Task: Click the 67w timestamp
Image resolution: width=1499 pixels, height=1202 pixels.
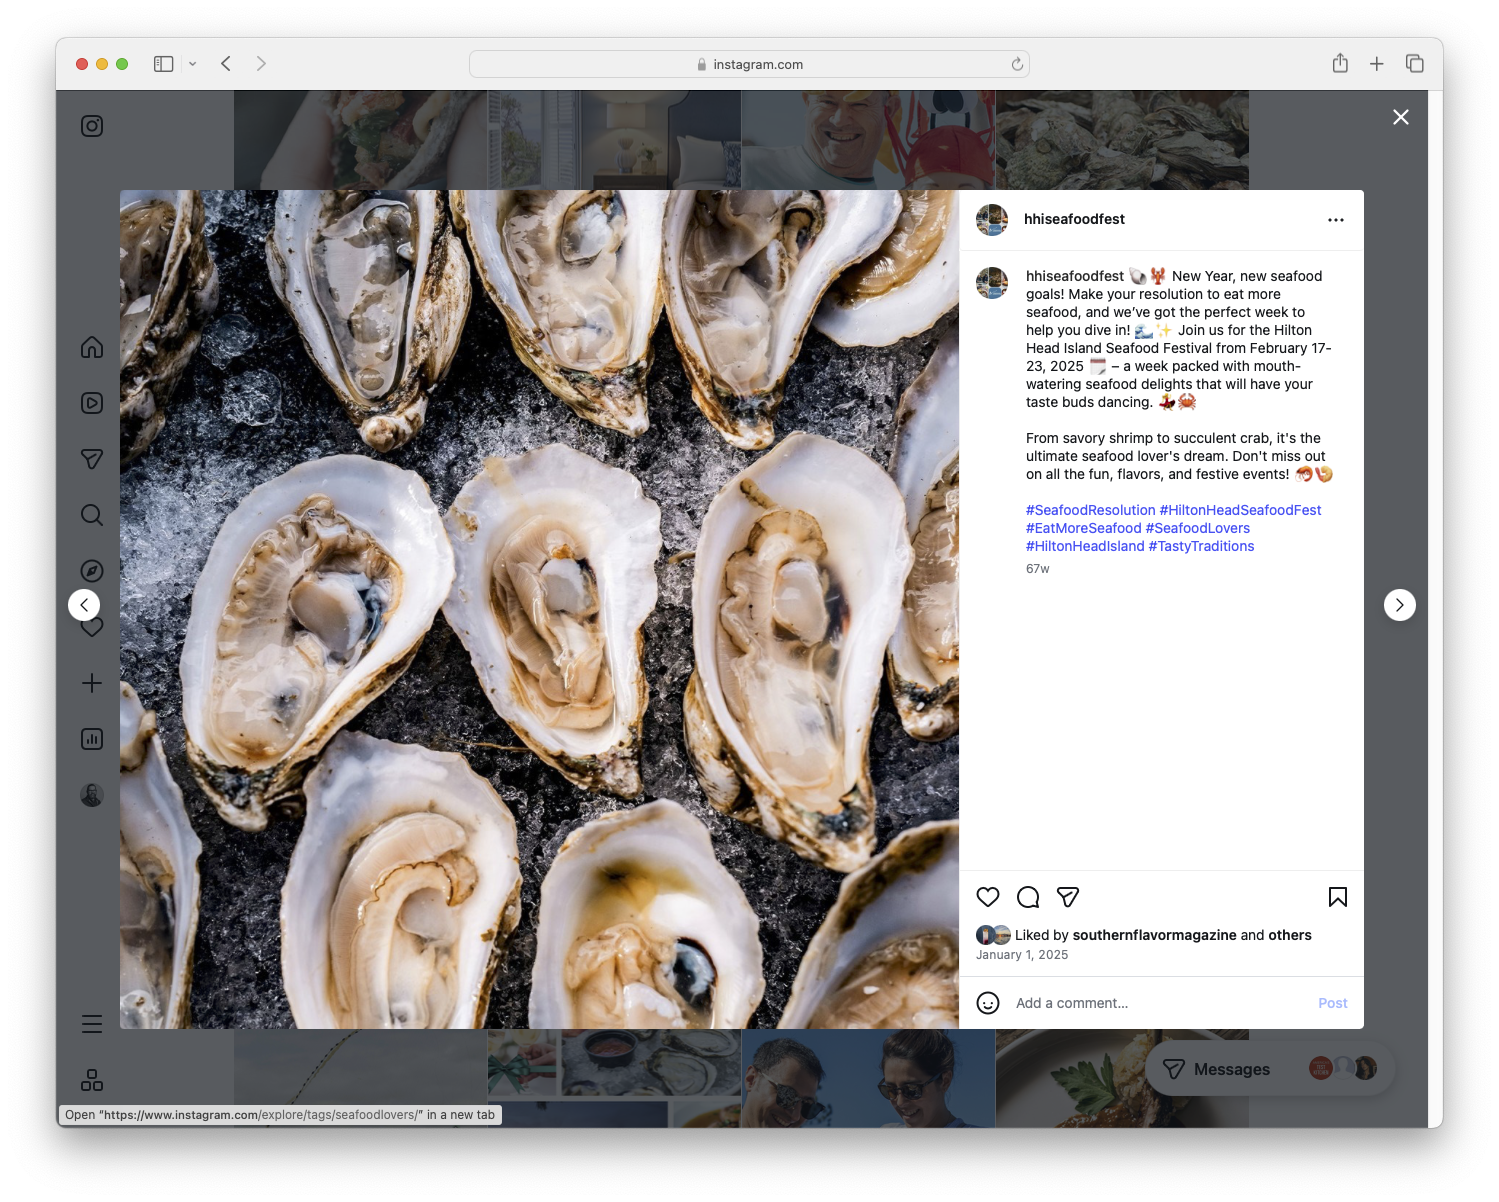Action: coord(1037,569)
